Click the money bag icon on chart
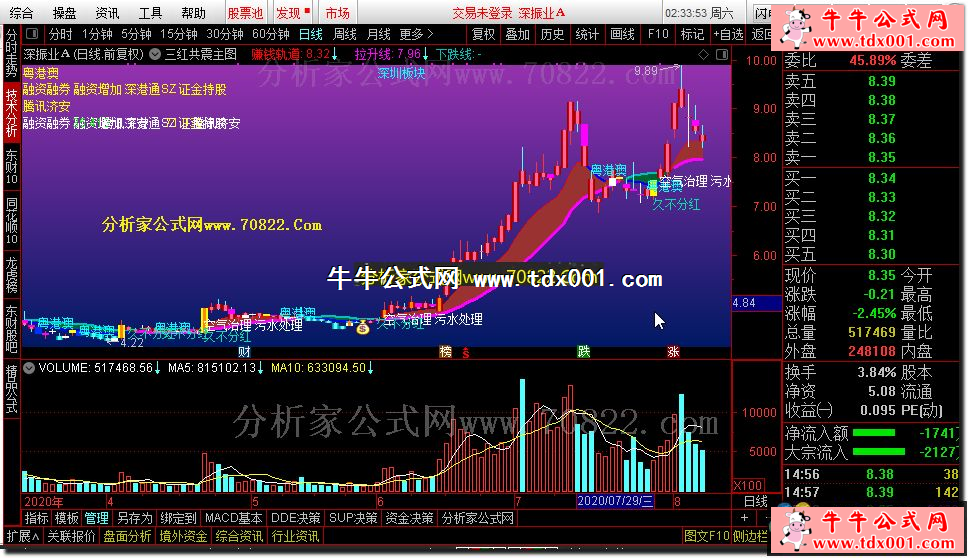This screenshot has height=558, width=969. click(363, 328)
